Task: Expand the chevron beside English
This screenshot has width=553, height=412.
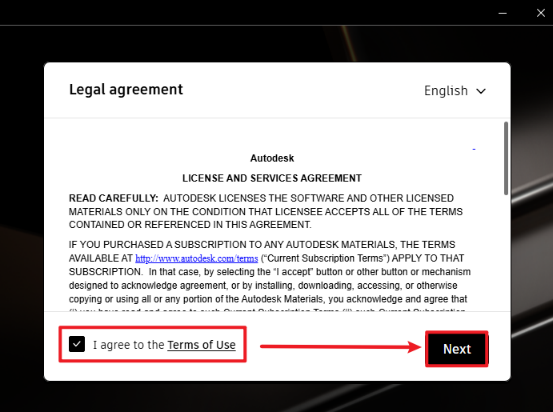Action: click(481, 91)
